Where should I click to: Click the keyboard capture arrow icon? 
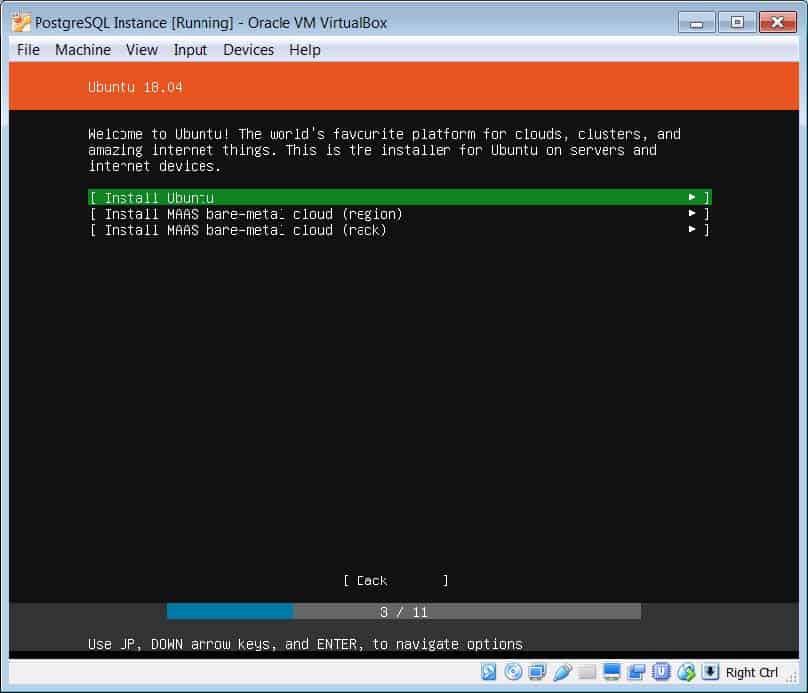[710, 672]
